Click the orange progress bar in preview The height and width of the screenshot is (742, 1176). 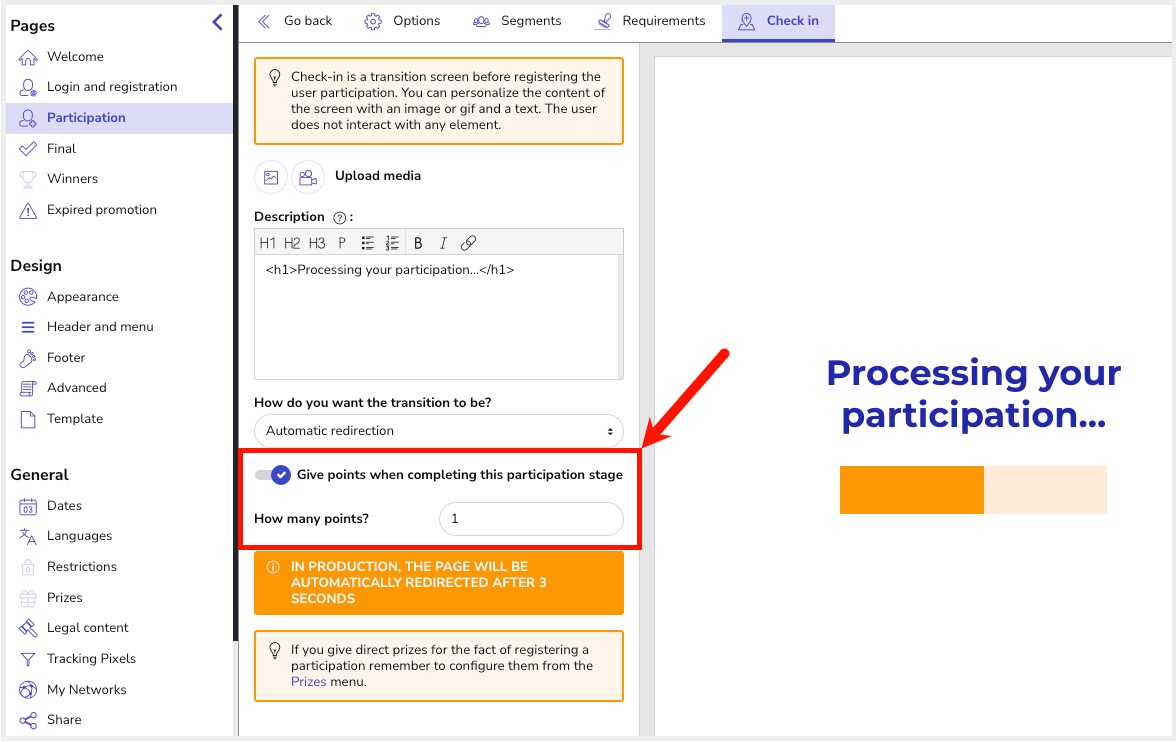point(911,490)
